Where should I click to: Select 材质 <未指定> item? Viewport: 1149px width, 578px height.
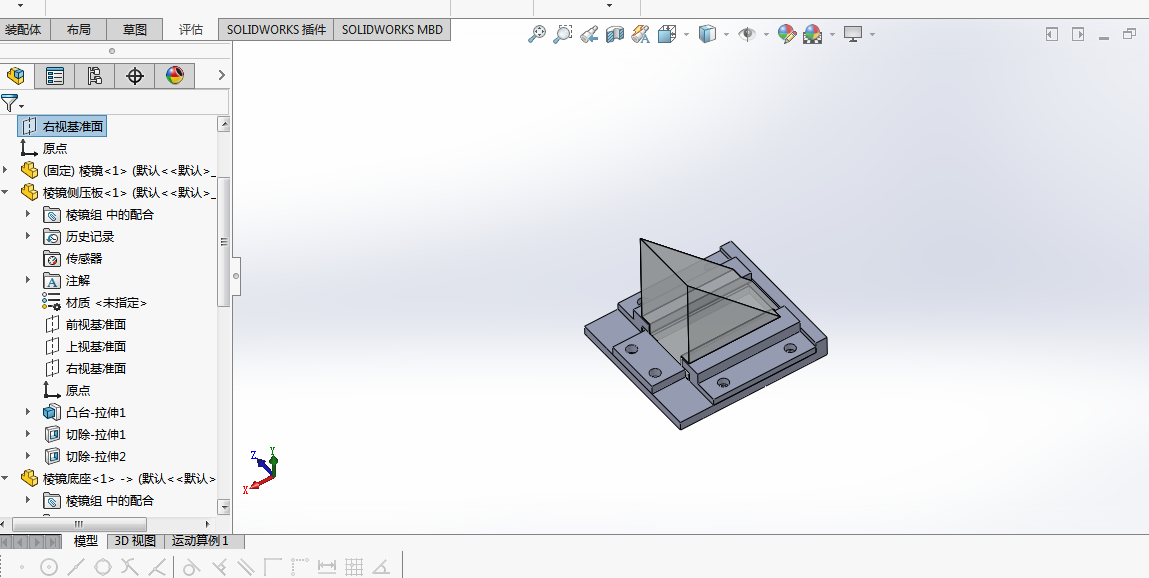coord(95,303)
